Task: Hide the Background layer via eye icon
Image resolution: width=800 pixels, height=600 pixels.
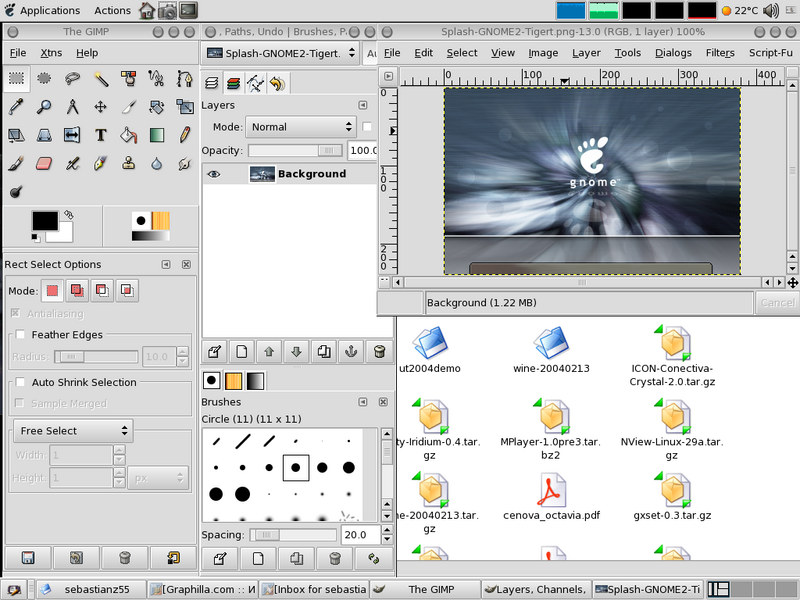Action: point(213,174)
